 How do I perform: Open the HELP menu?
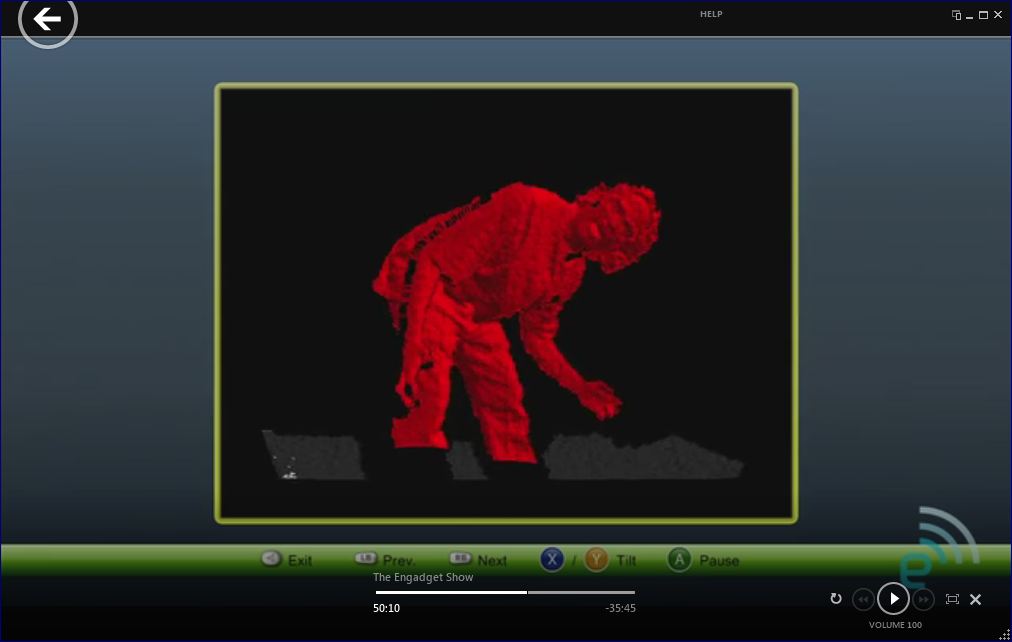[x=711, y=14]
